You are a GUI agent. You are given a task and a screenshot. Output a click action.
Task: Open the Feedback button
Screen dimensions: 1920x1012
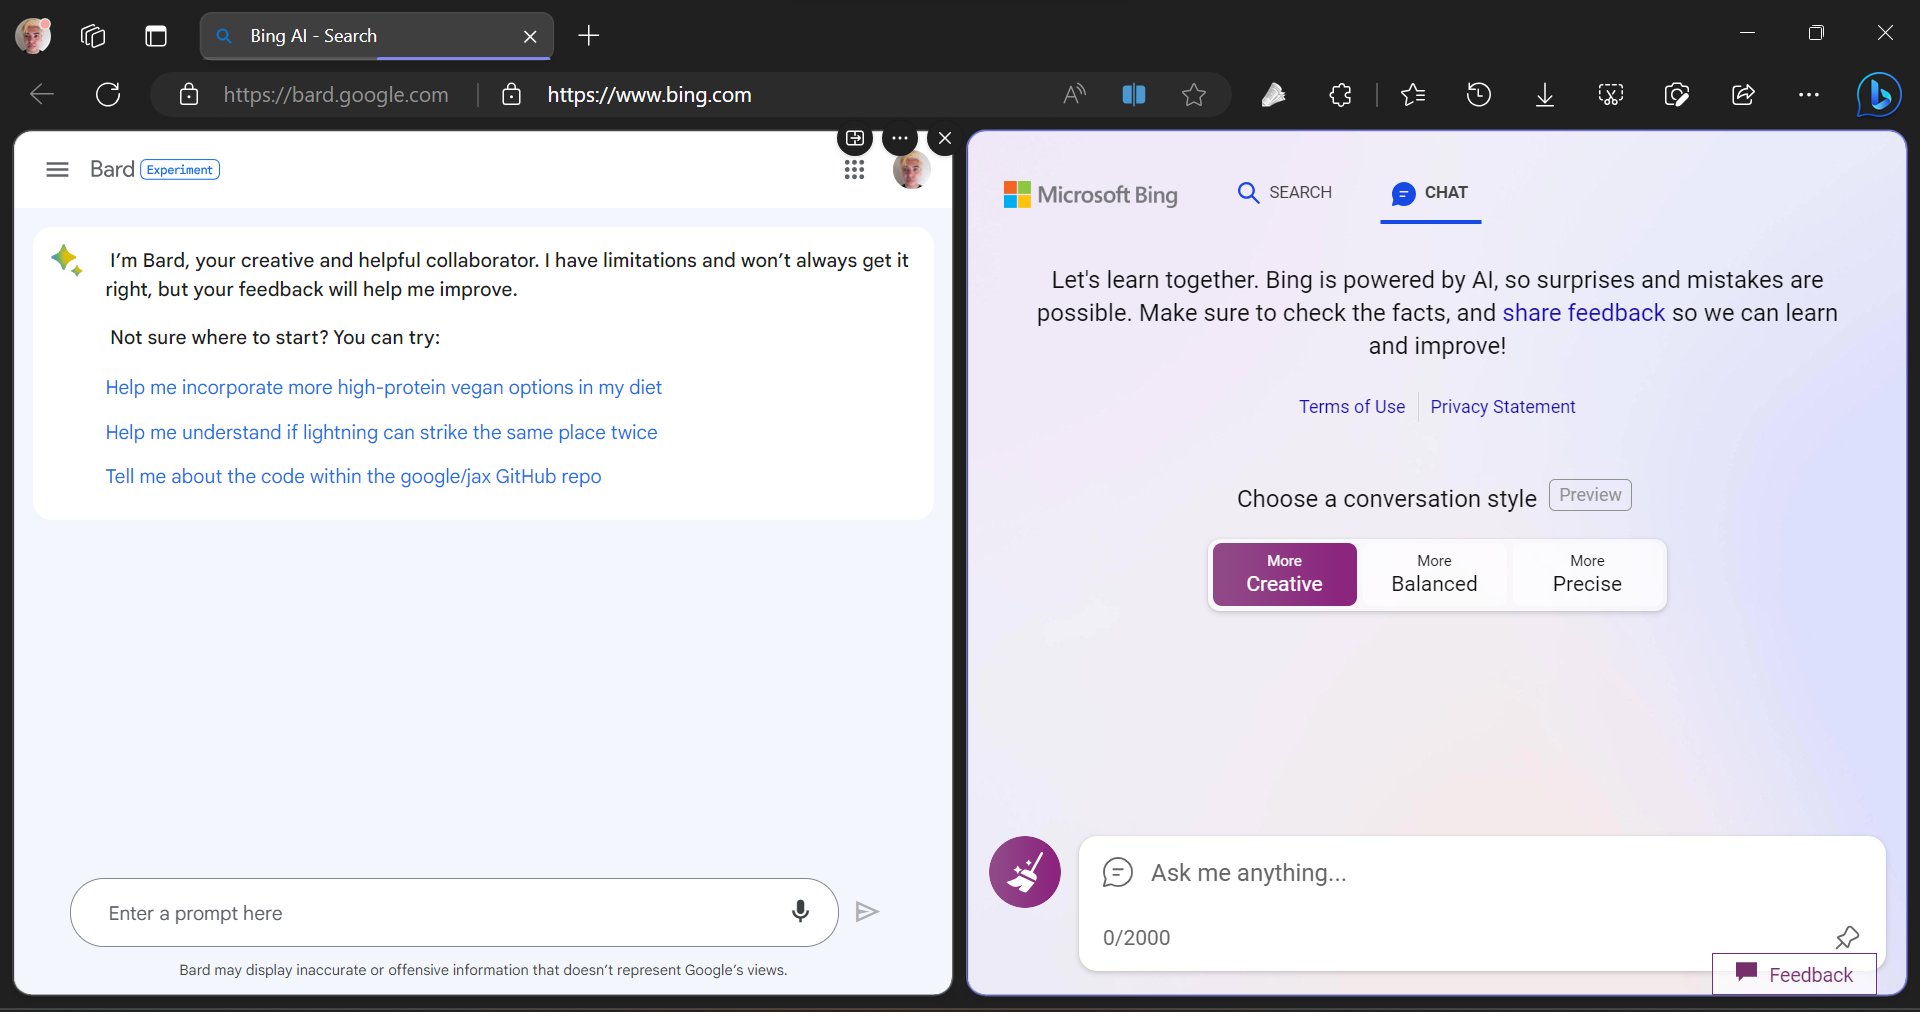1795,974
